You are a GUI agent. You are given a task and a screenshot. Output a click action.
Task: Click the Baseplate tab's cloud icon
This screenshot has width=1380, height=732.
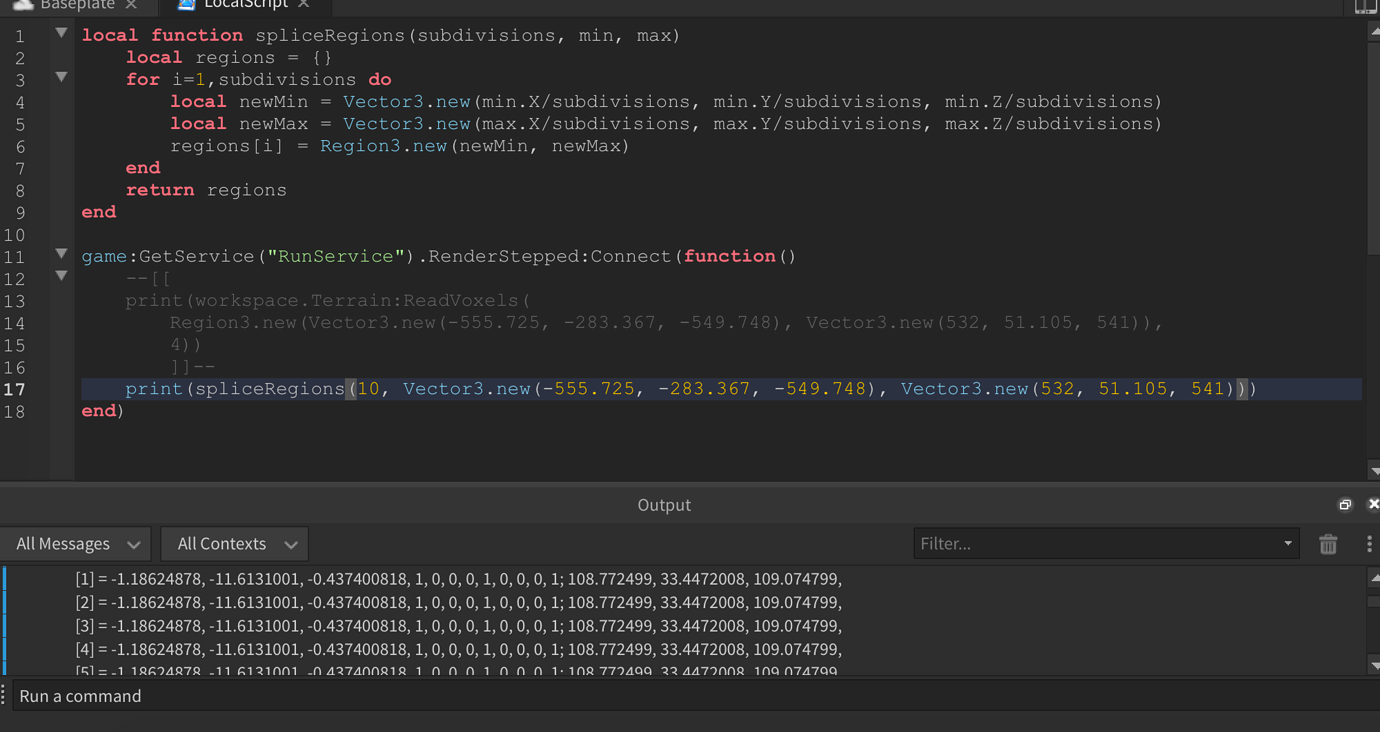pos(23,5)
